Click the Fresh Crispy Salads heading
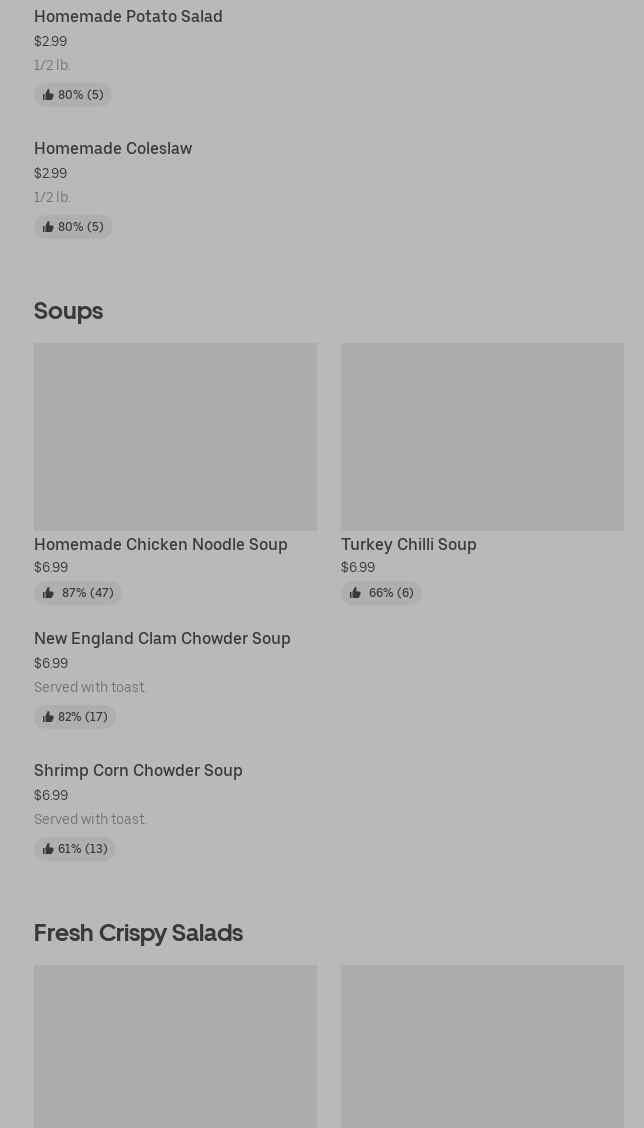Screen dimensions: 644x1128 coord(138,932)
